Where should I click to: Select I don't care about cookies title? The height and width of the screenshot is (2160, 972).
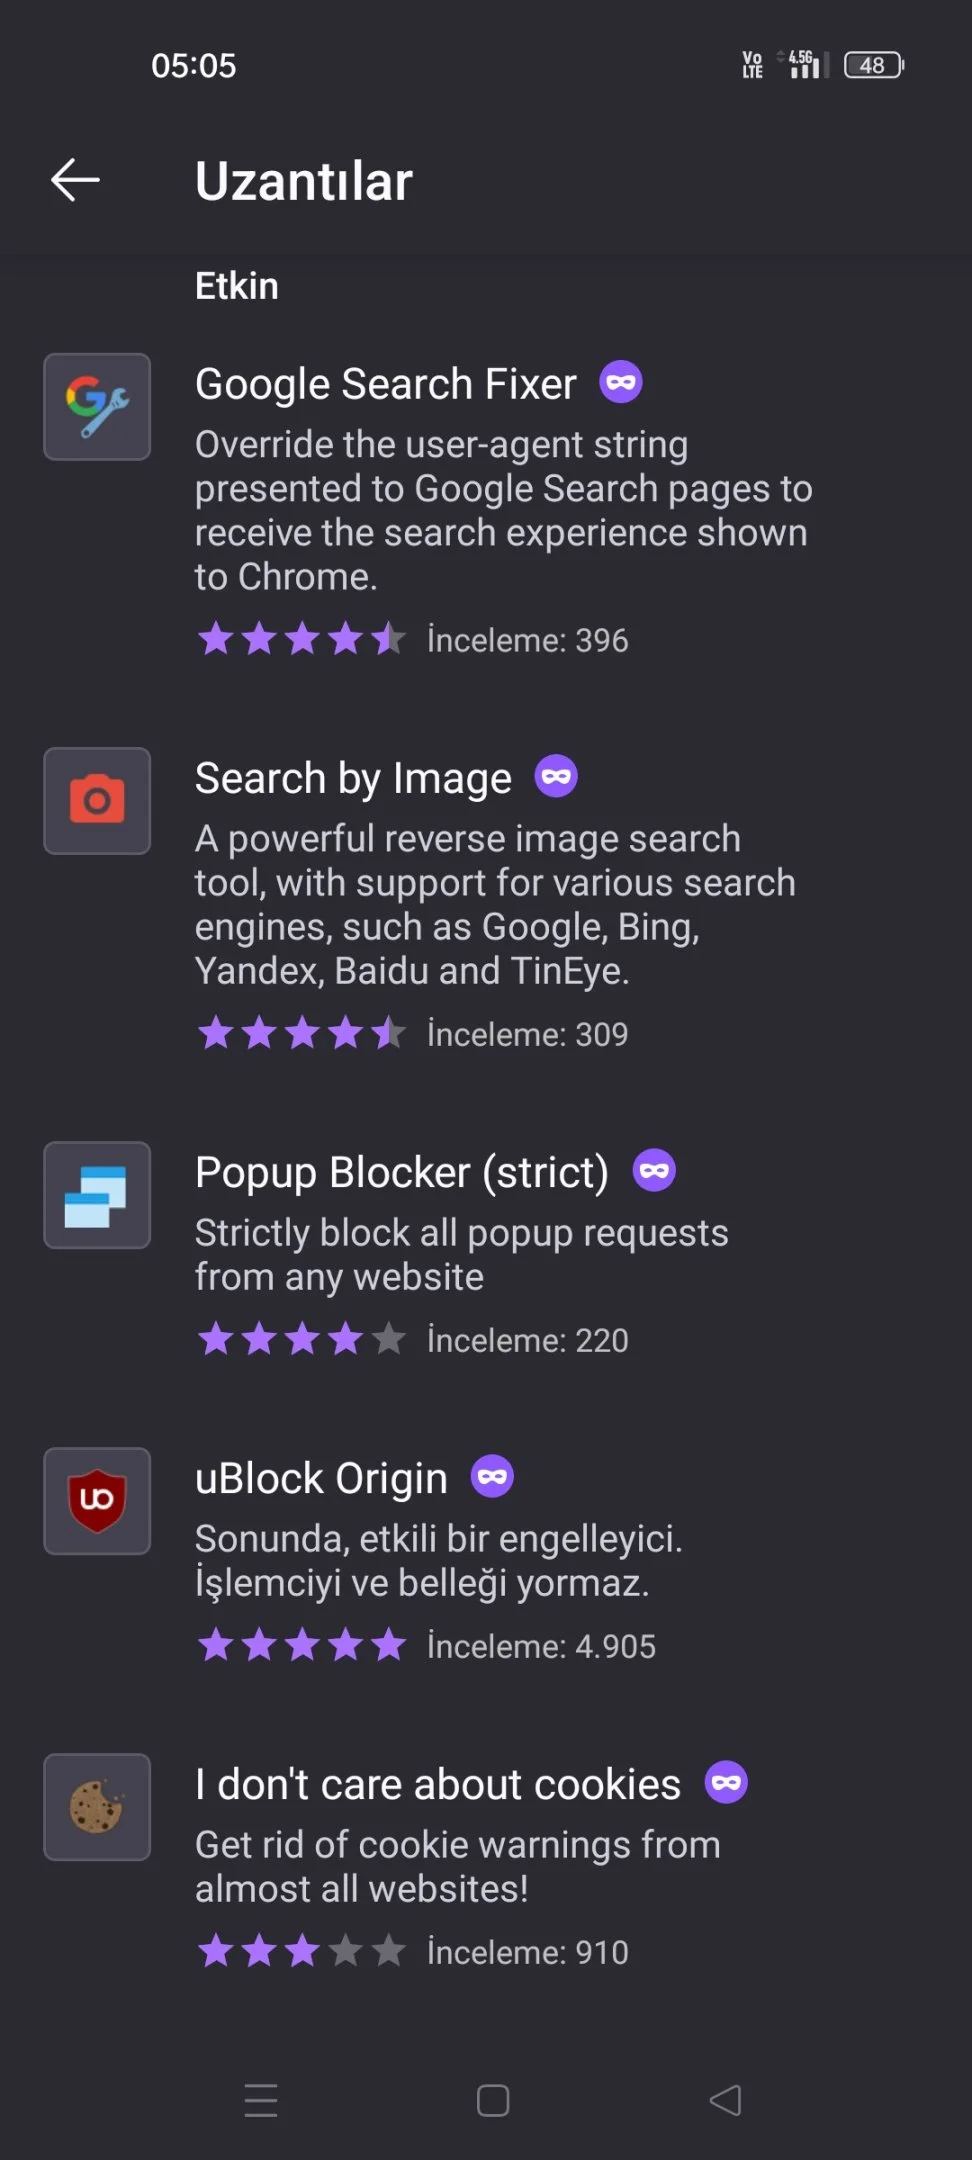[438, 1784]
